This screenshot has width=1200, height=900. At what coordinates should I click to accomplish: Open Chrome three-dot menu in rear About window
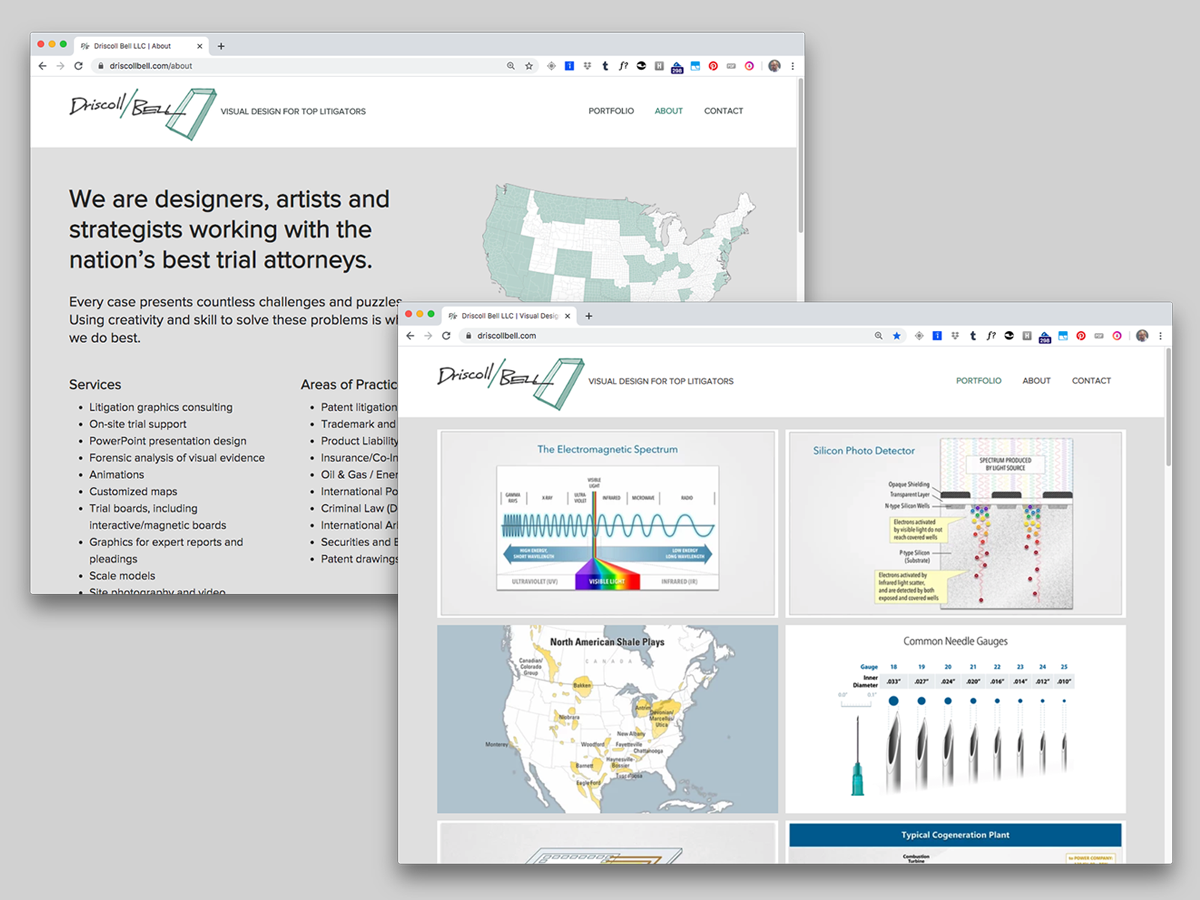[793, 66]
